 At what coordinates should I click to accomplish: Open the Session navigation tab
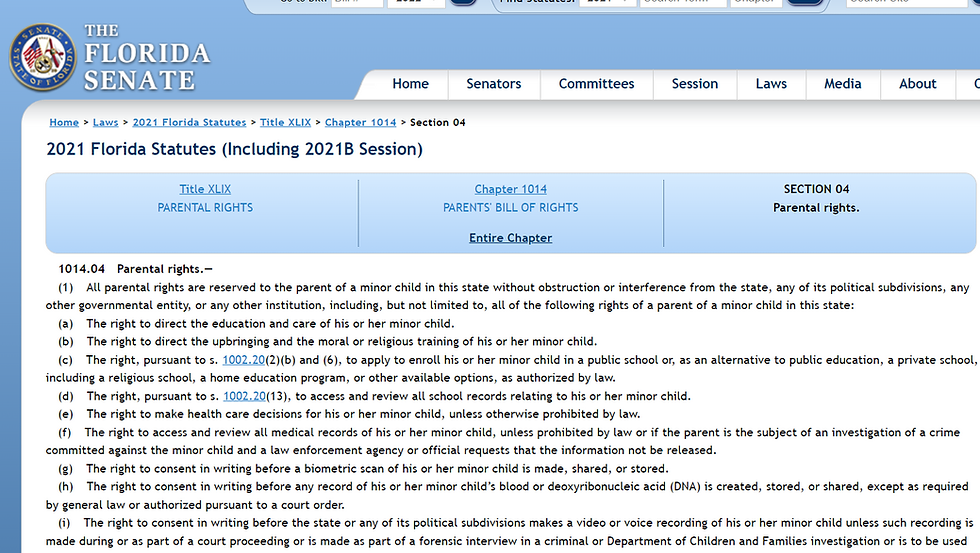(695, 84)
